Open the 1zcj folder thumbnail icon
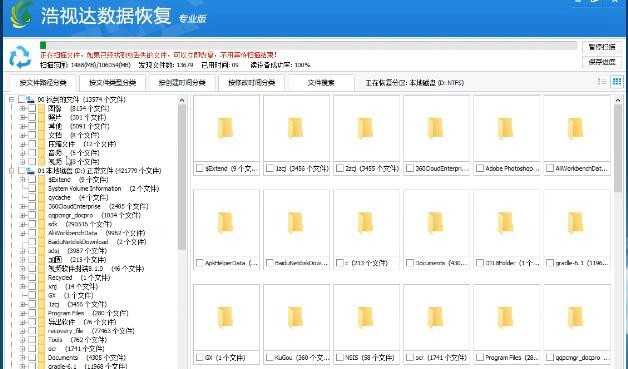This screenshot has height=369, width=628. coord(296,128)
